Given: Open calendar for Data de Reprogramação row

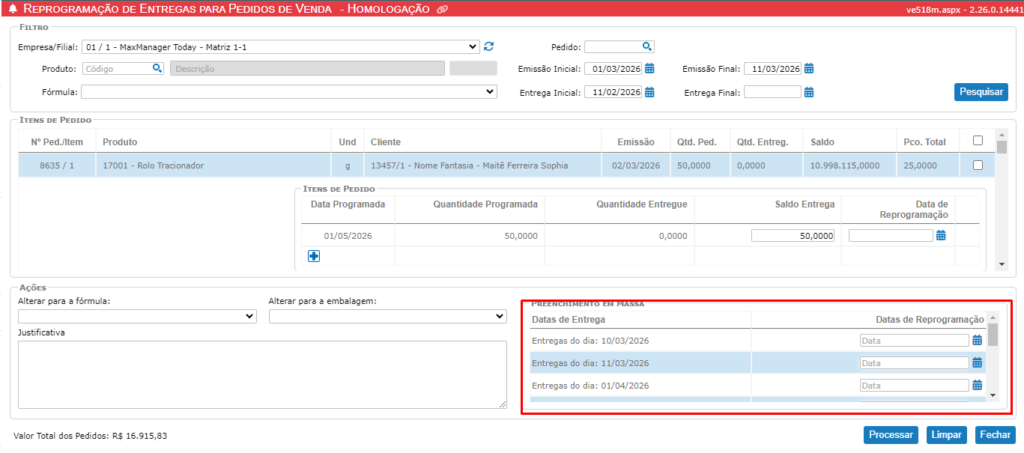Looking at the screenshot, I should point(941,235).
